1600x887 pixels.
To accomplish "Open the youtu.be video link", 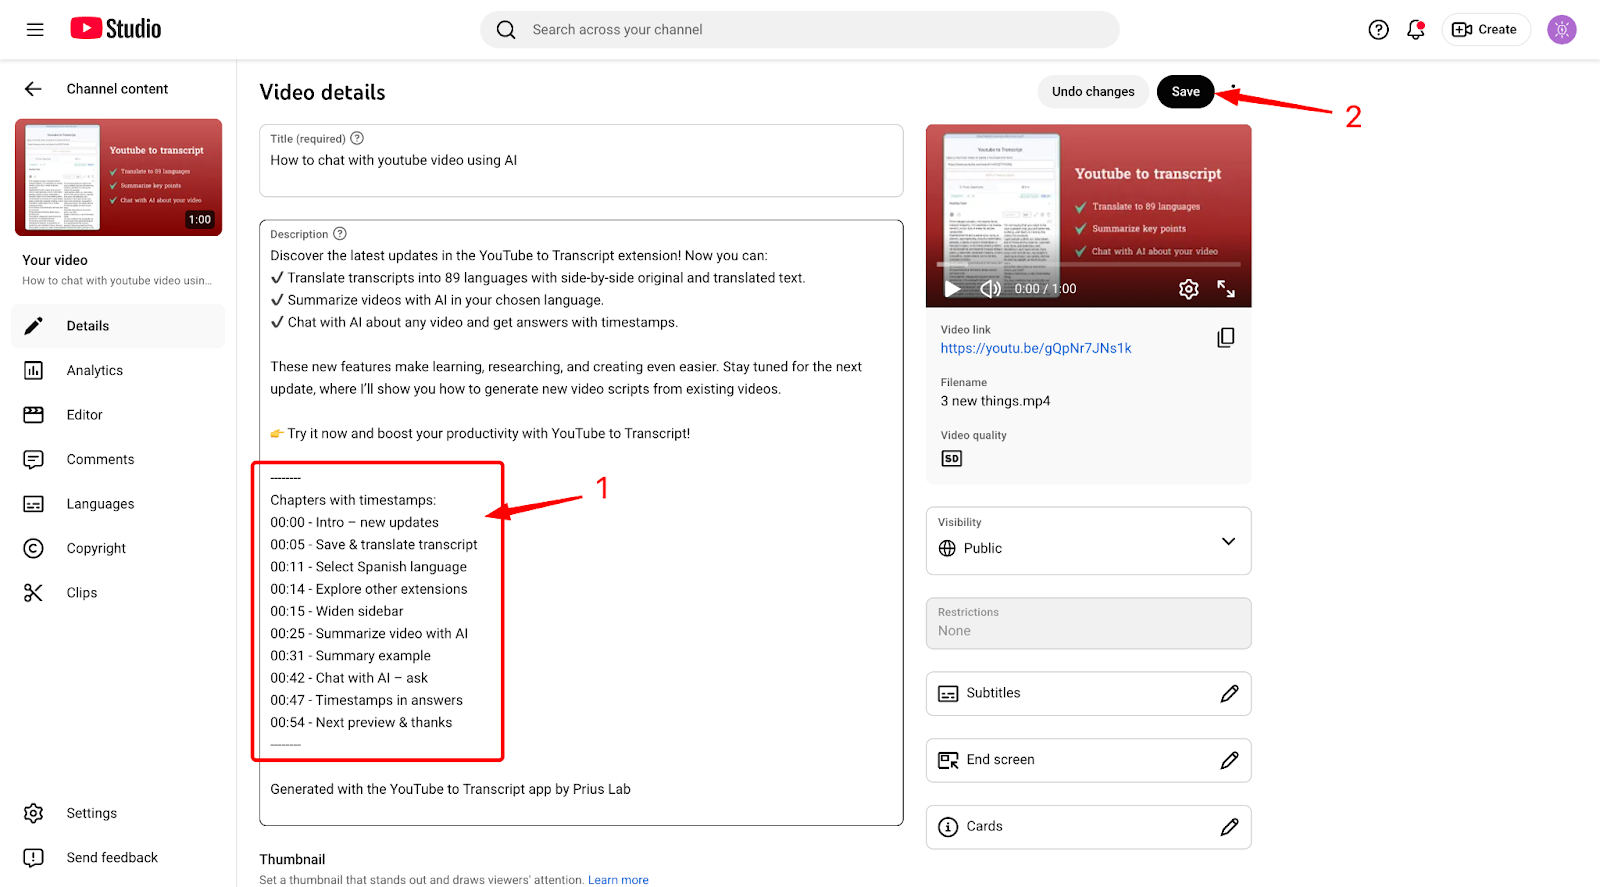I will 1035,349.
